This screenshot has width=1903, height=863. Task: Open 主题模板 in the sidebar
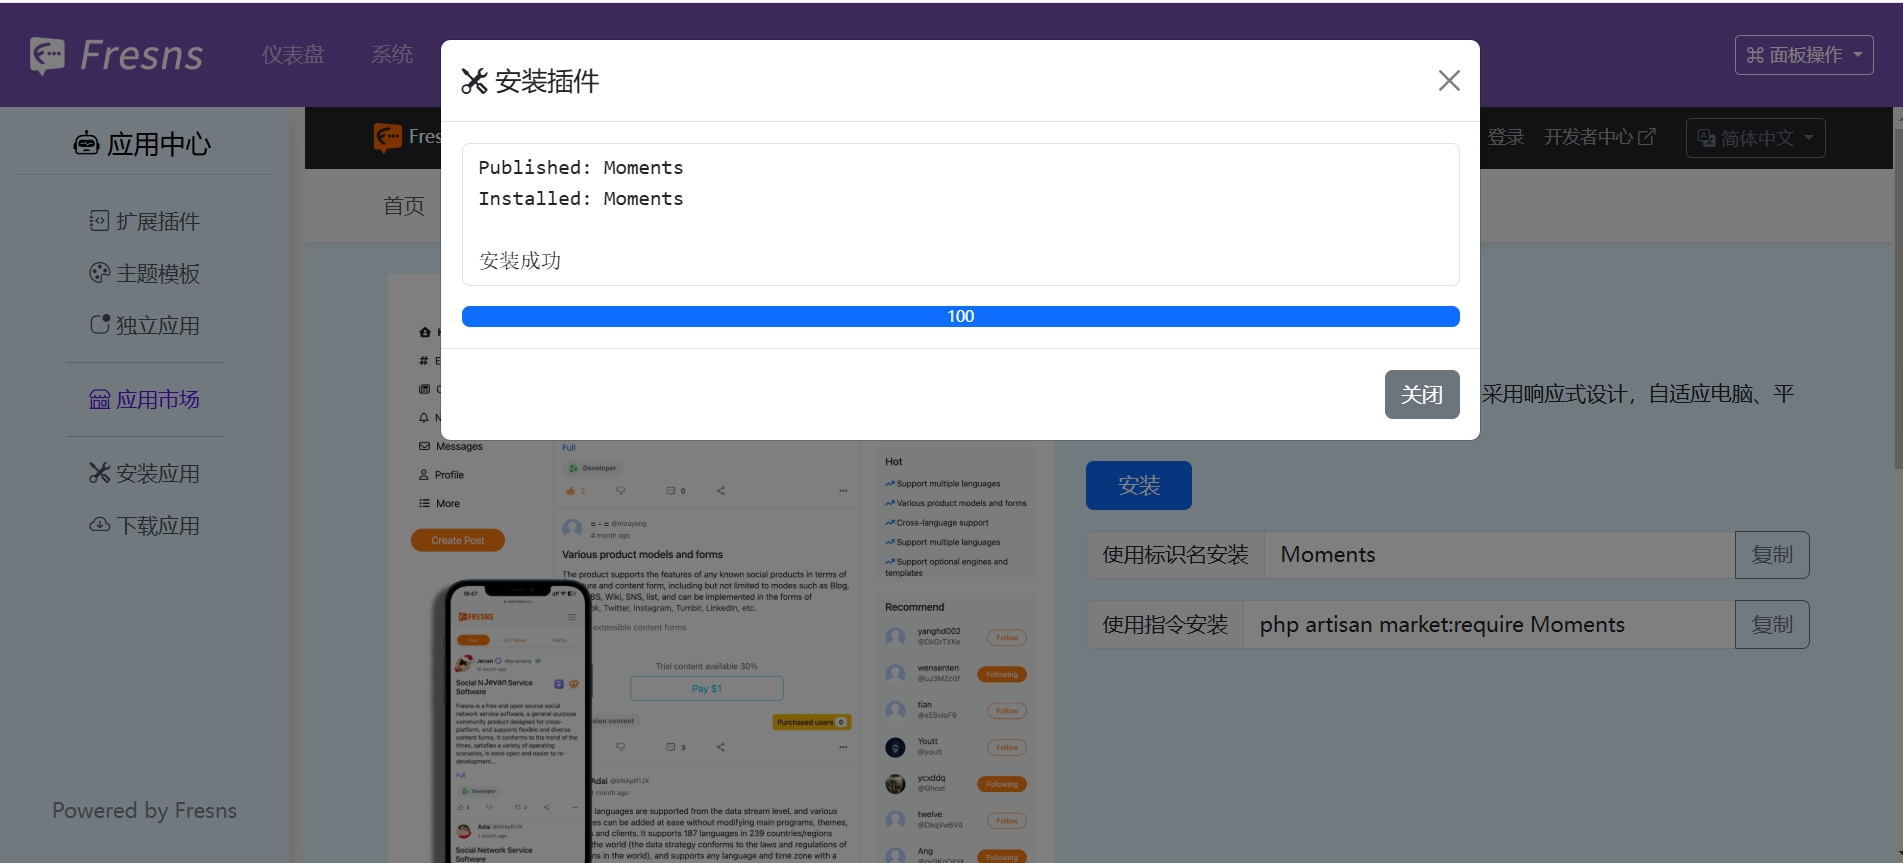click(x=144, y=273)
